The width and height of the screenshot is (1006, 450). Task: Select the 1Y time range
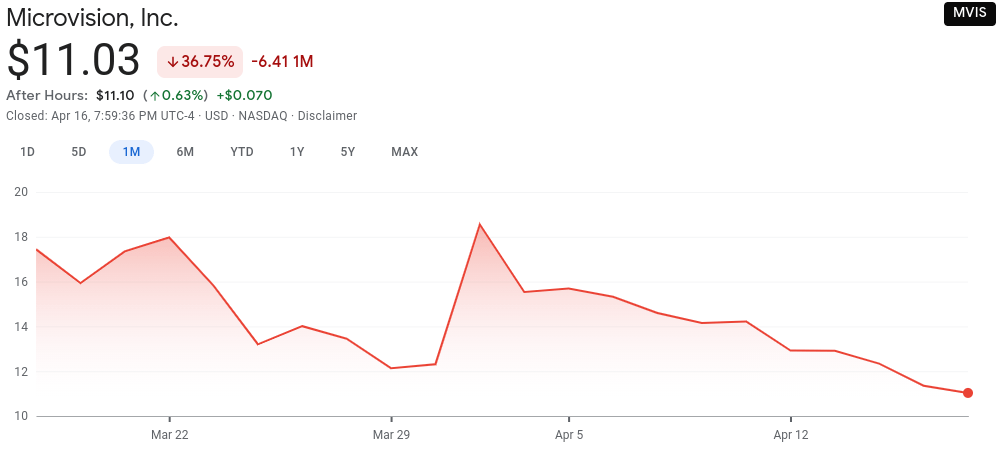coord(297,152)
